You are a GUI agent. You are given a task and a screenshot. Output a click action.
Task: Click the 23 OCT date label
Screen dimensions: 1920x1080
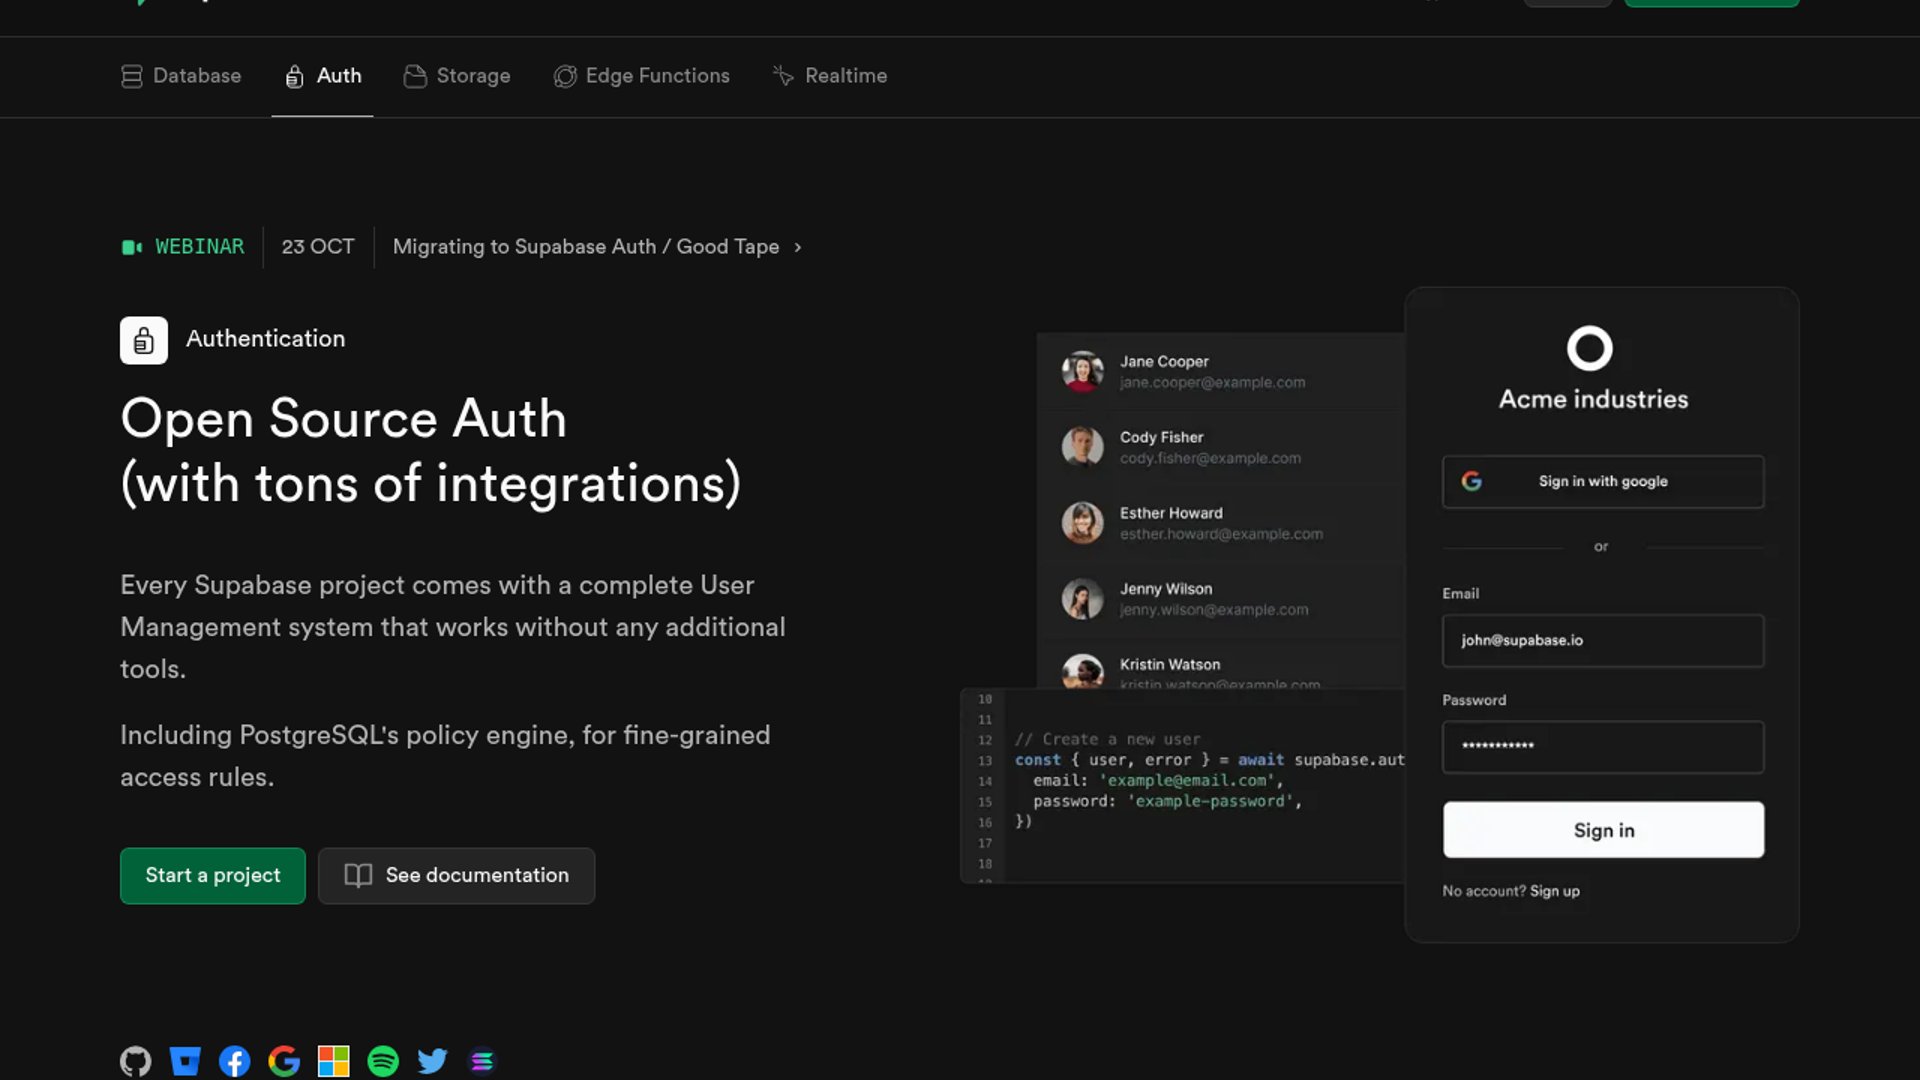tap(318, 247)
